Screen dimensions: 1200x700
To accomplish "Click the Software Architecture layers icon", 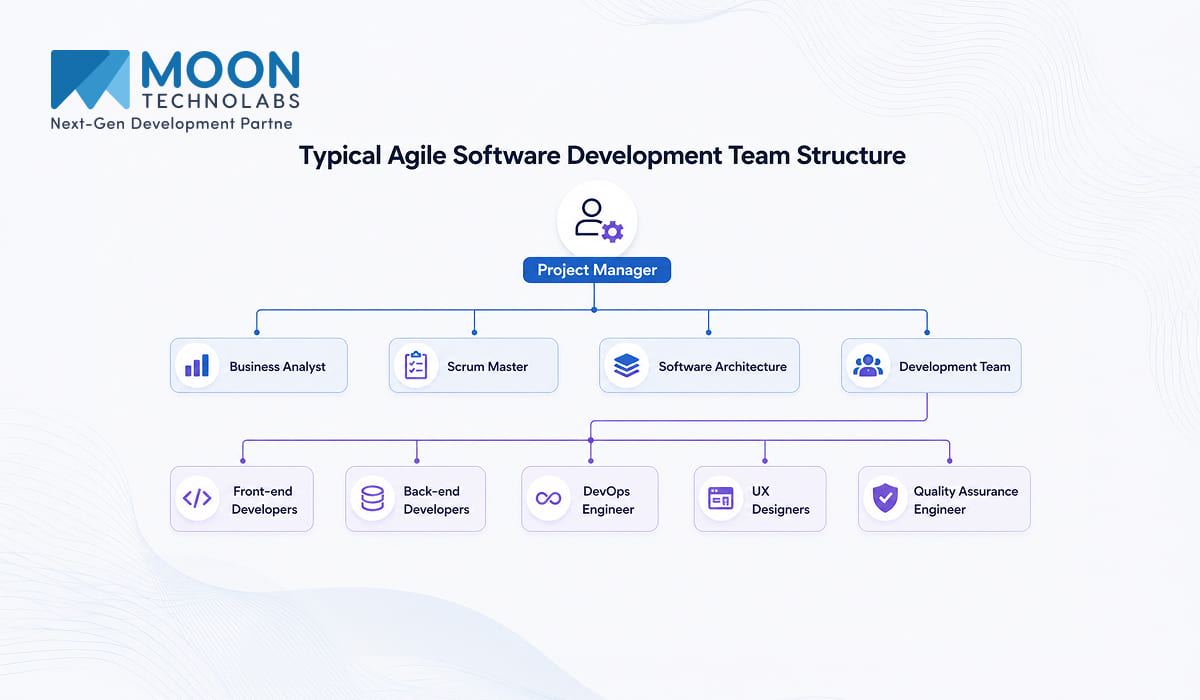I will pos(627,365).
